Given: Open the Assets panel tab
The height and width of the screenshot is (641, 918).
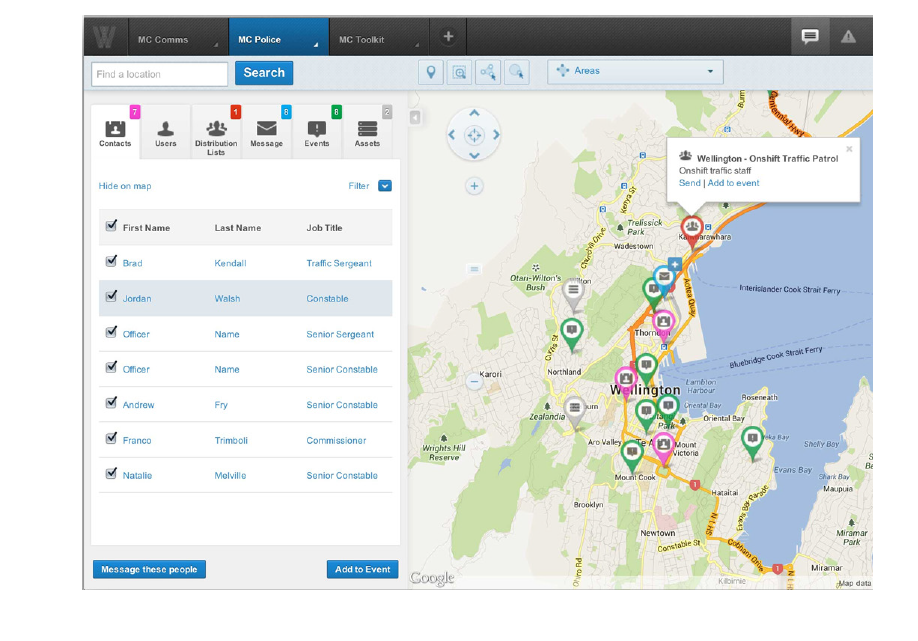Looking at the screenshot, I should pyautogui.click(x=367, y=132).
